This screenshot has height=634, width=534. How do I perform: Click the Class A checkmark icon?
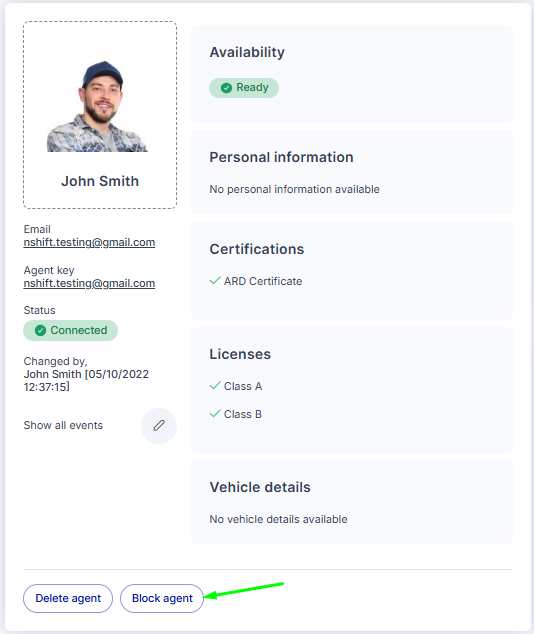point(215,386)
